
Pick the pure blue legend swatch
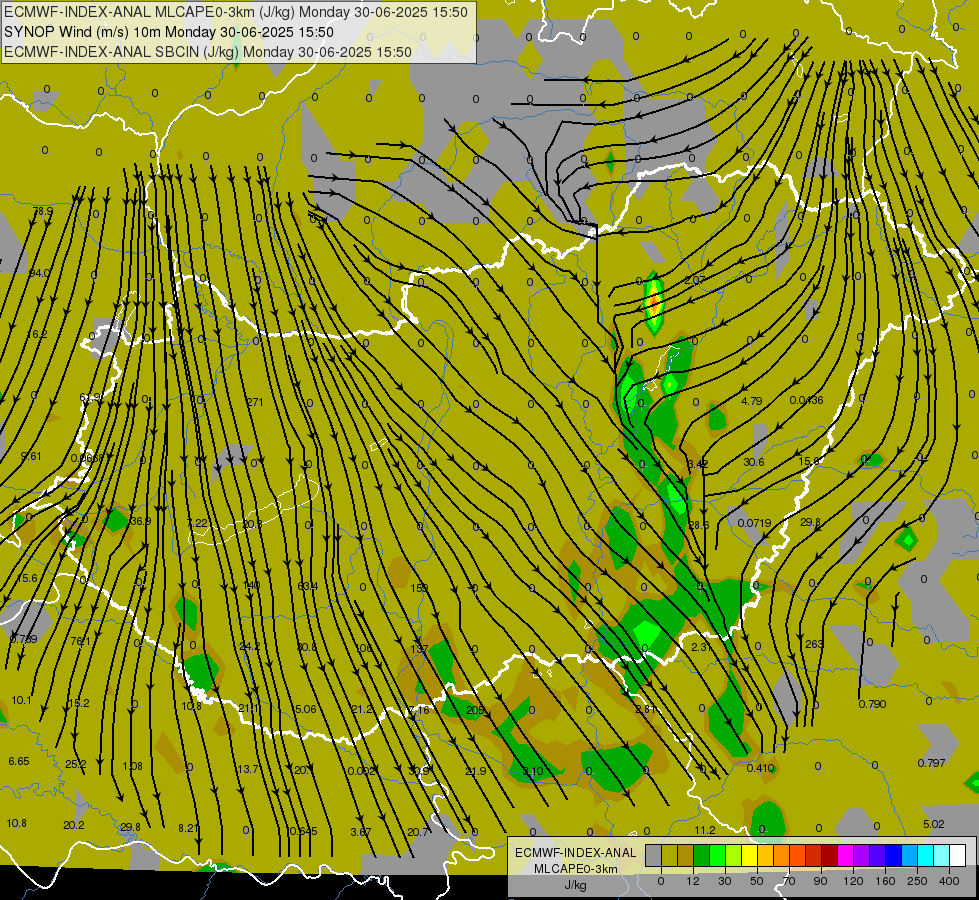893,856
